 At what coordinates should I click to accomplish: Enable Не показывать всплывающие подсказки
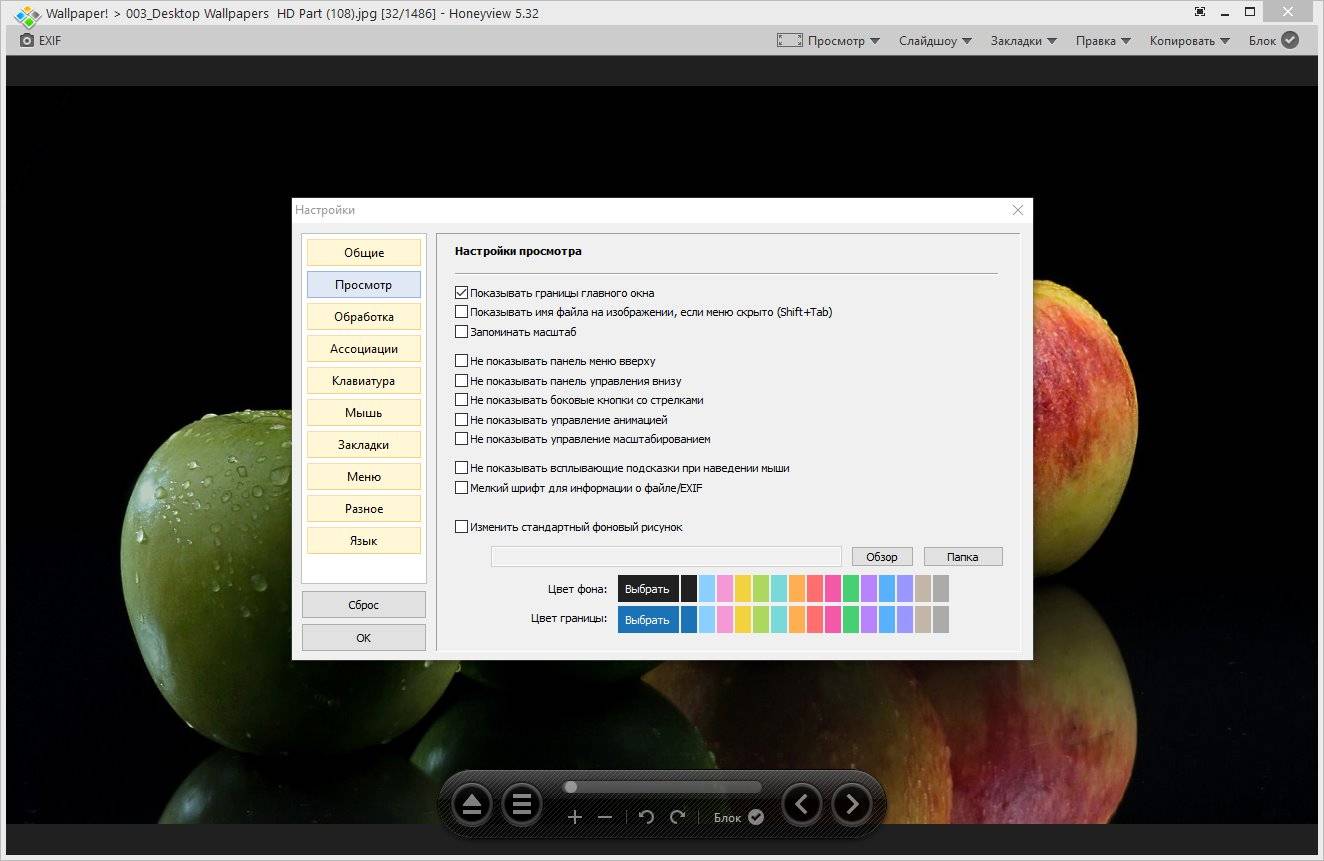(x=461, y=468)
